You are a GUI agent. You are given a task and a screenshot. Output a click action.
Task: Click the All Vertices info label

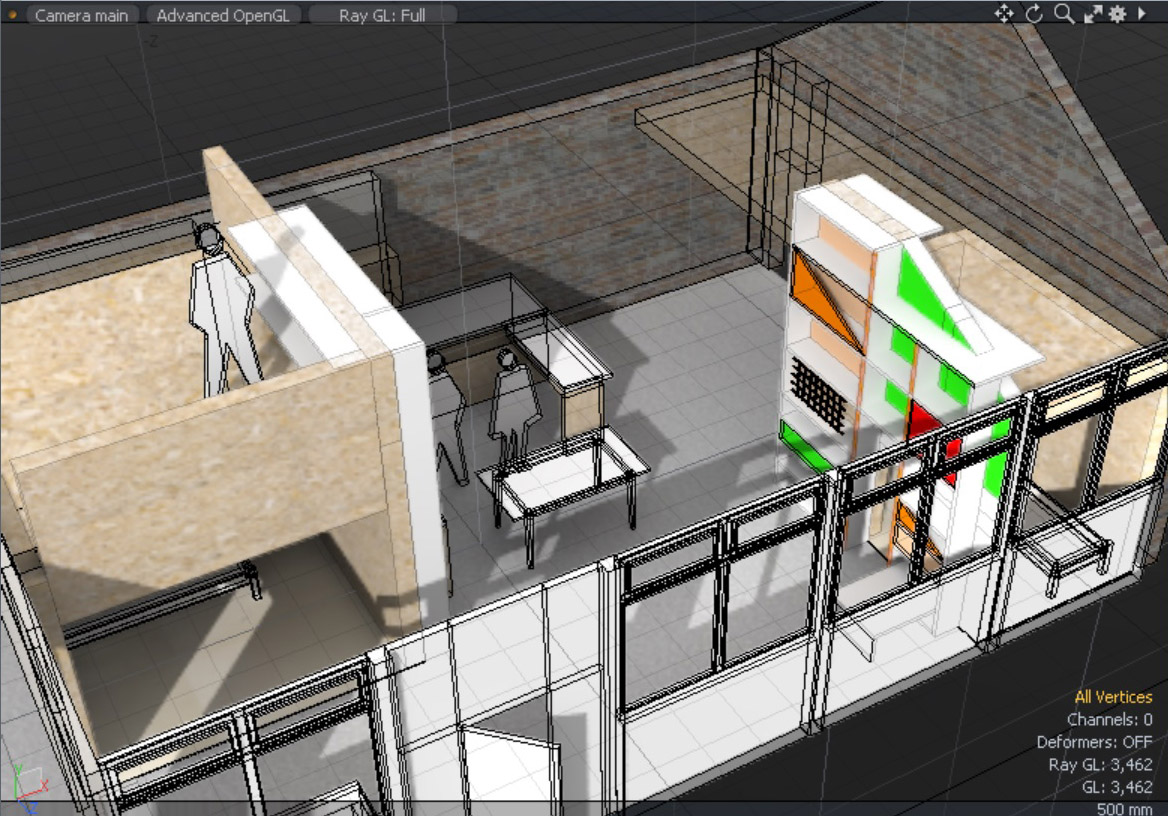click(1113, 697)
